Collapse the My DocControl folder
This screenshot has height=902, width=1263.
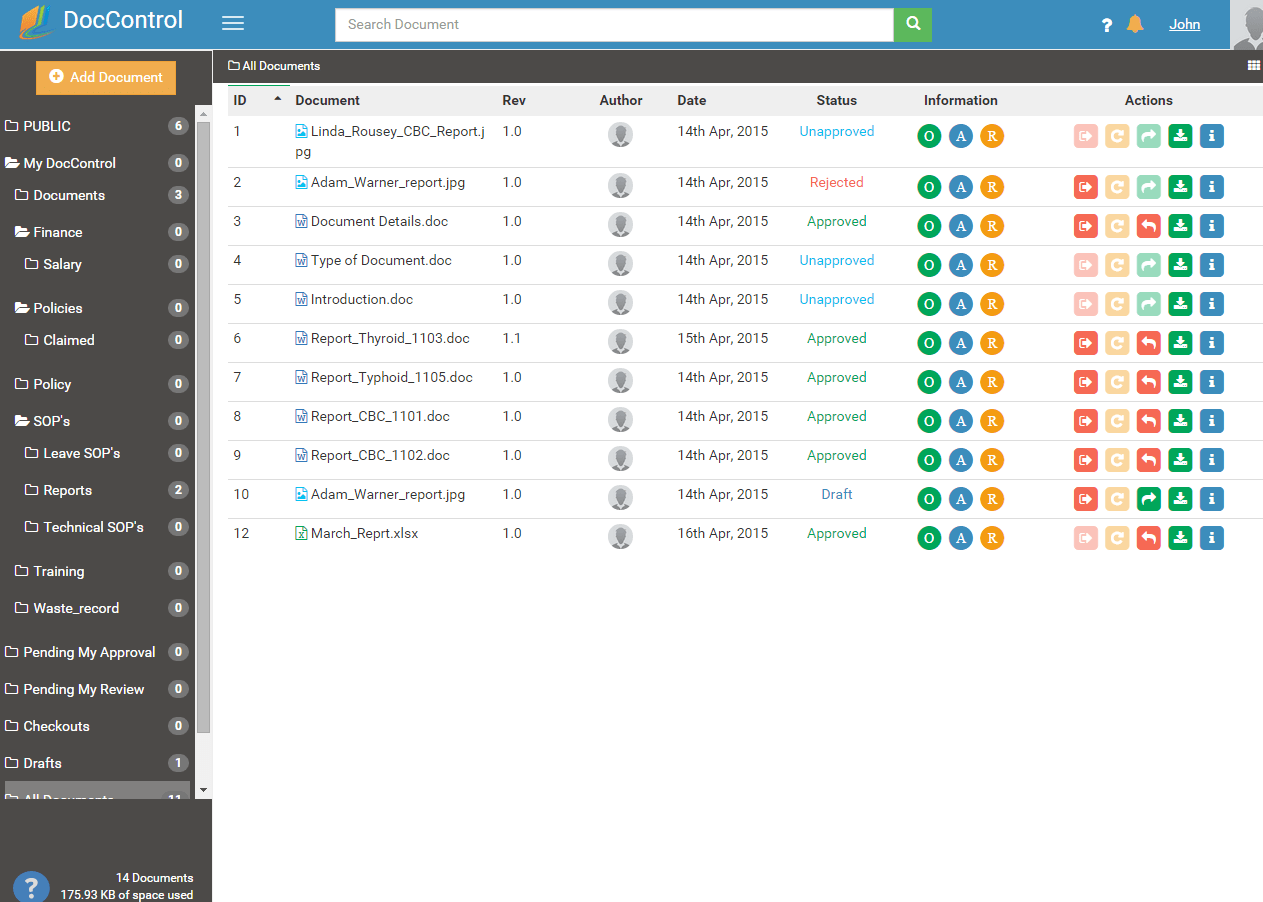(x=12, y=163)
